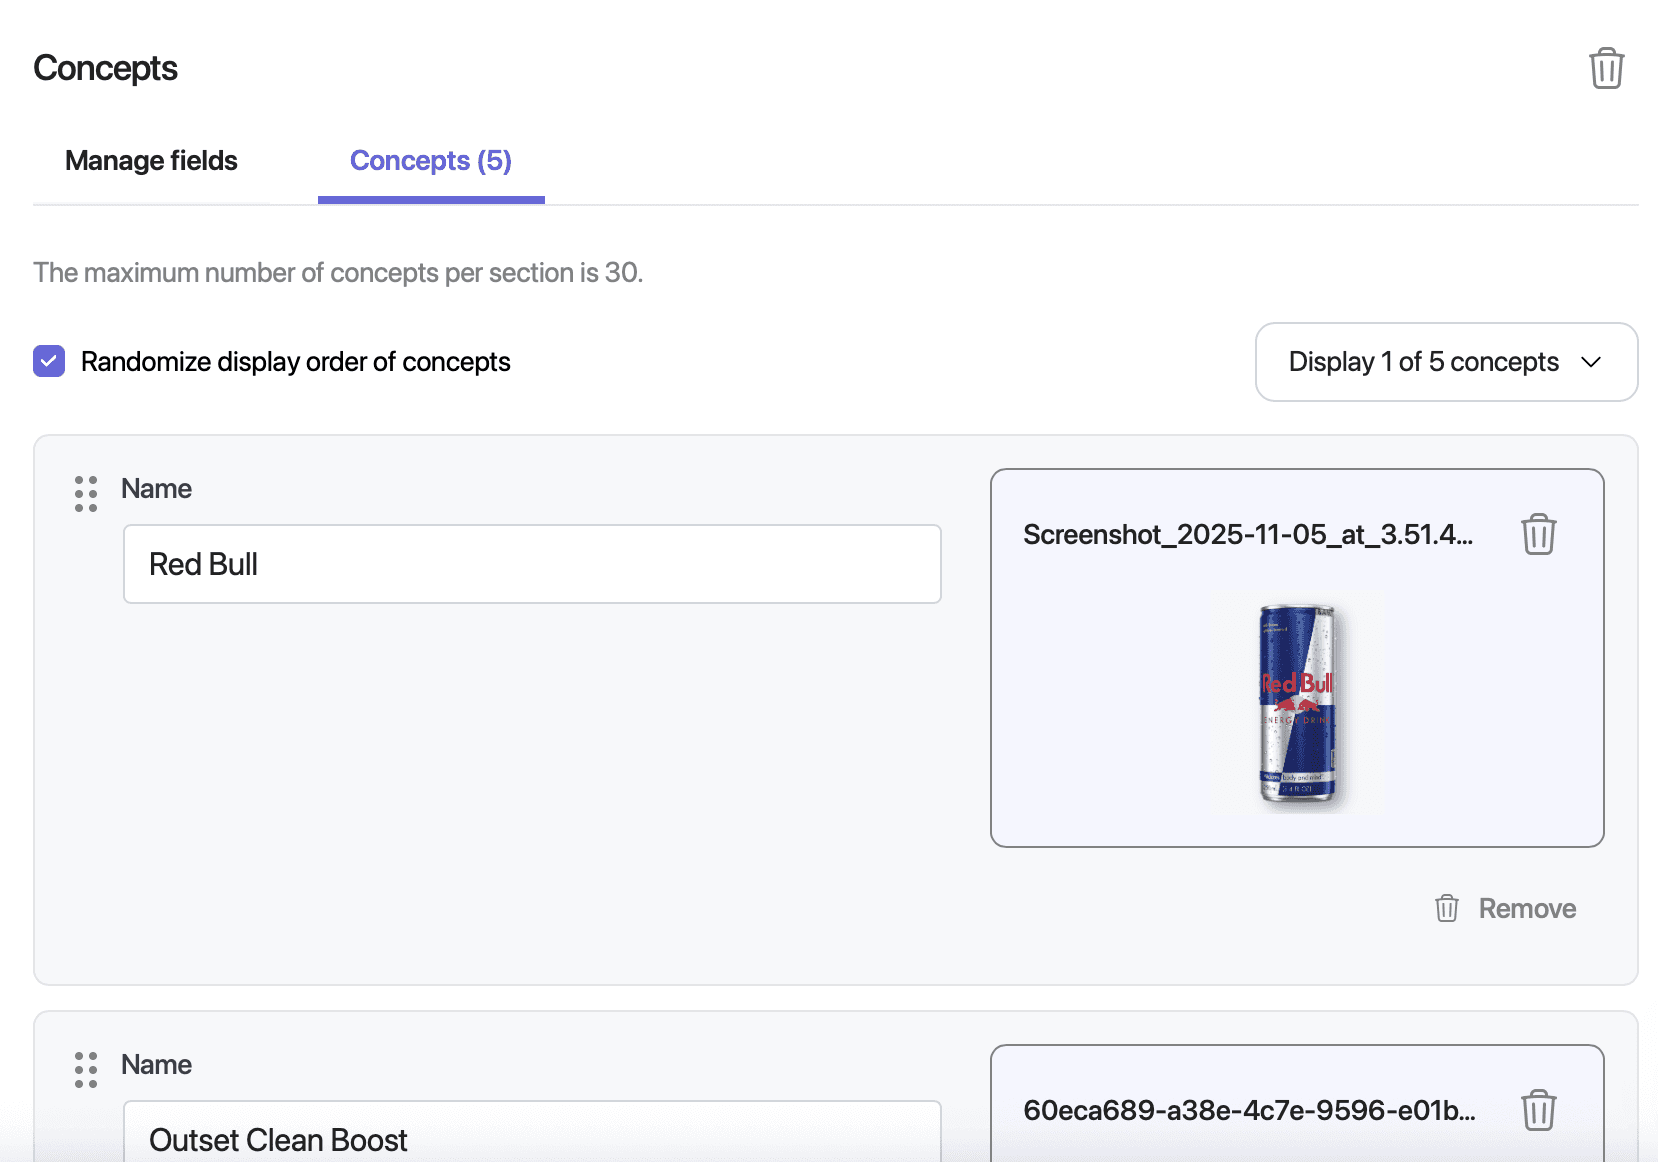Delete the Screenshot_2025-11-05 attachment via its trash icon

(1539, 534)
